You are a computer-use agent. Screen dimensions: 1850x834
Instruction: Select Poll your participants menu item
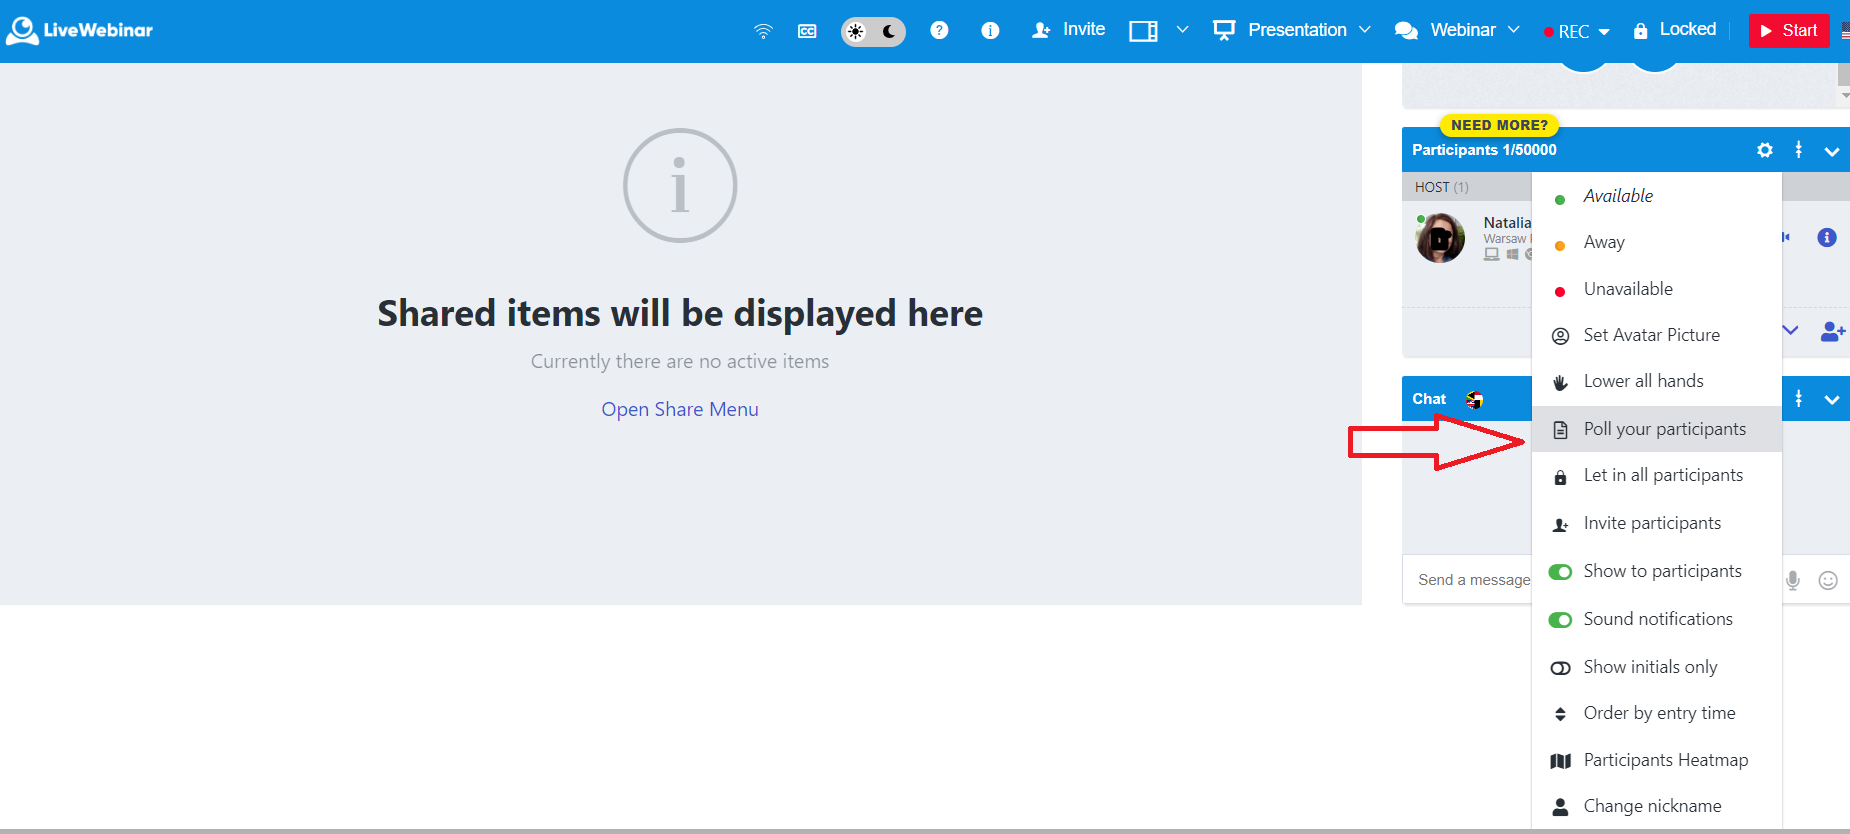tap(1664, 429)
